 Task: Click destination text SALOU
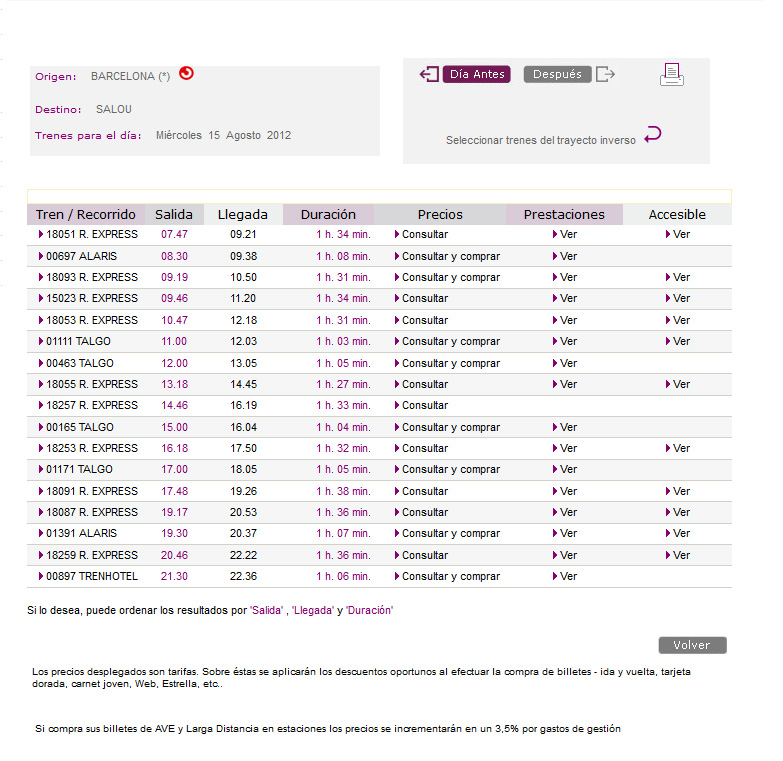[x=114, y=109]
